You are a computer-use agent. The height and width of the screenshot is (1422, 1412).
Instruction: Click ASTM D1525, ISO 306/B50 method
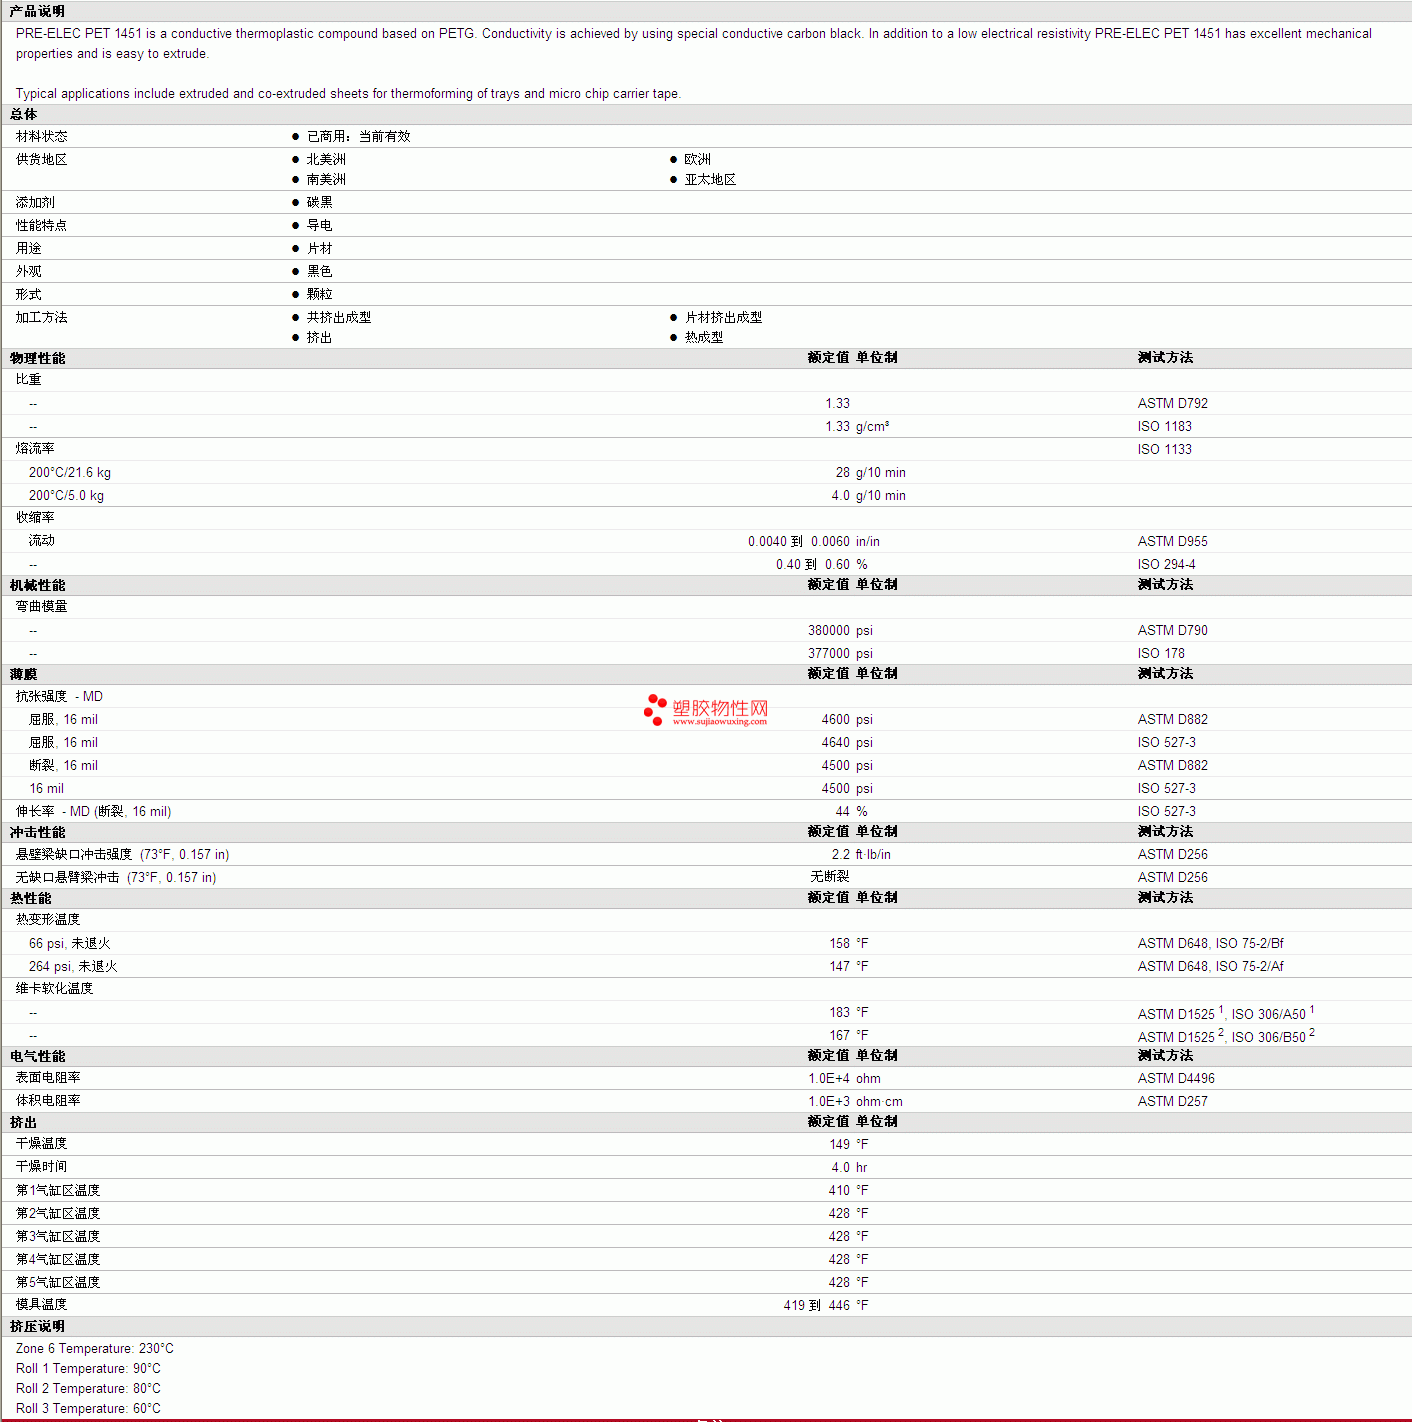click(1226, 1036)
